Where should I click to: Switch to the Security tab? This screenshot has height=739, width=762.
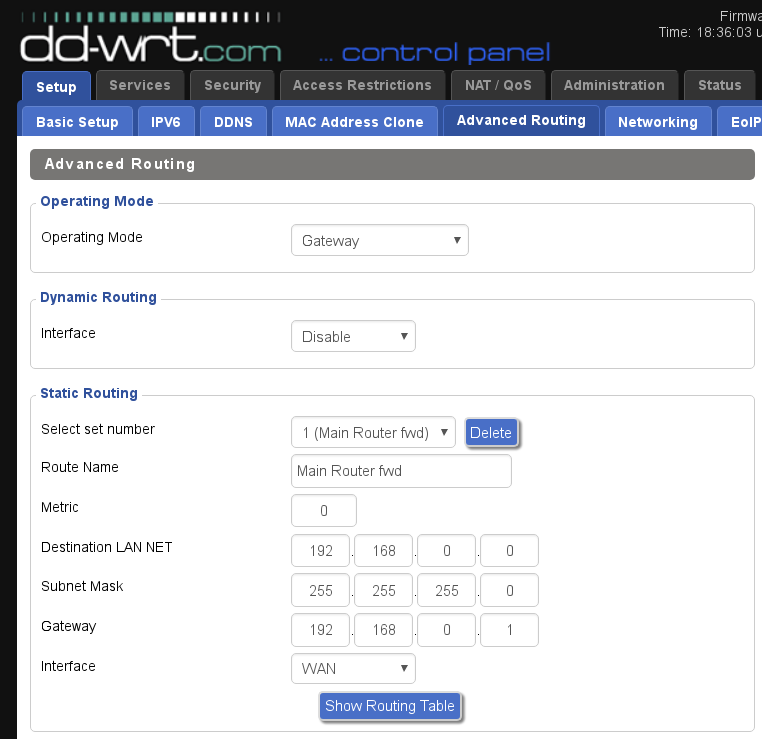tap(232, 85)
